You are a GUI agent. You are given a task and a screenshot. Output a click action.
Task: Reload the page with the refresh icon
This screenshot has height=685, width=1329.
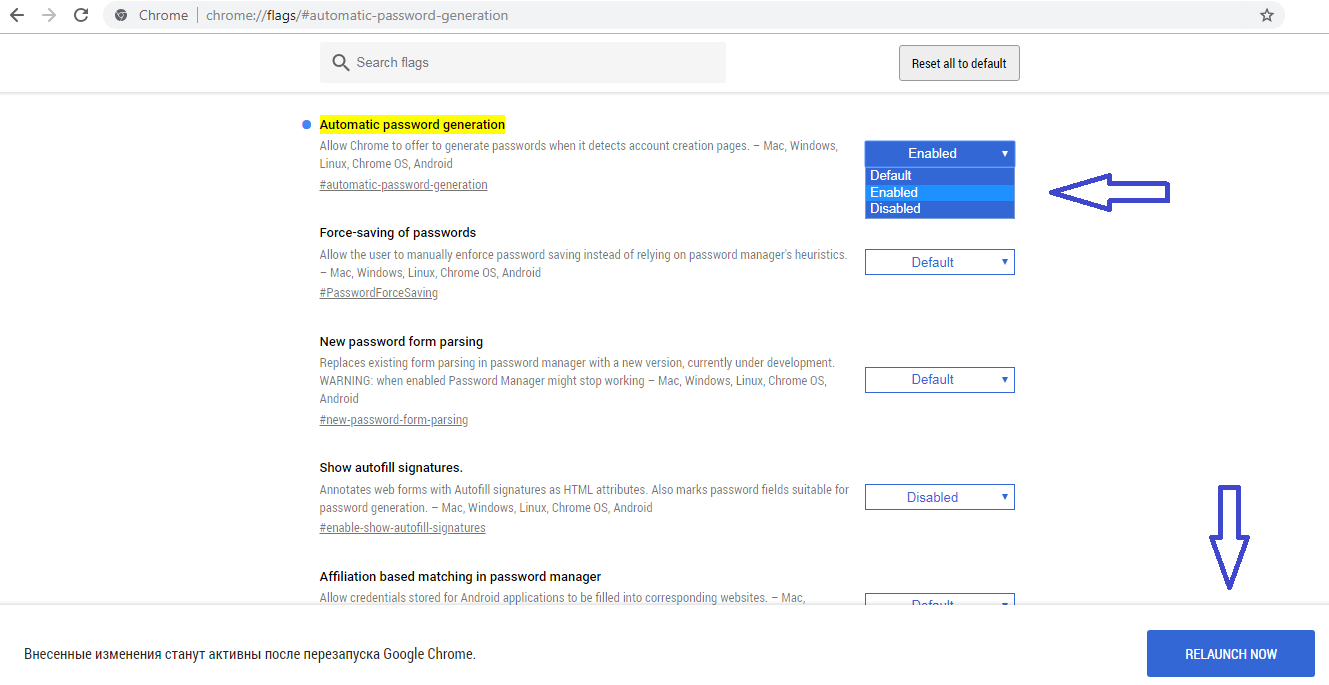point(81,15)
